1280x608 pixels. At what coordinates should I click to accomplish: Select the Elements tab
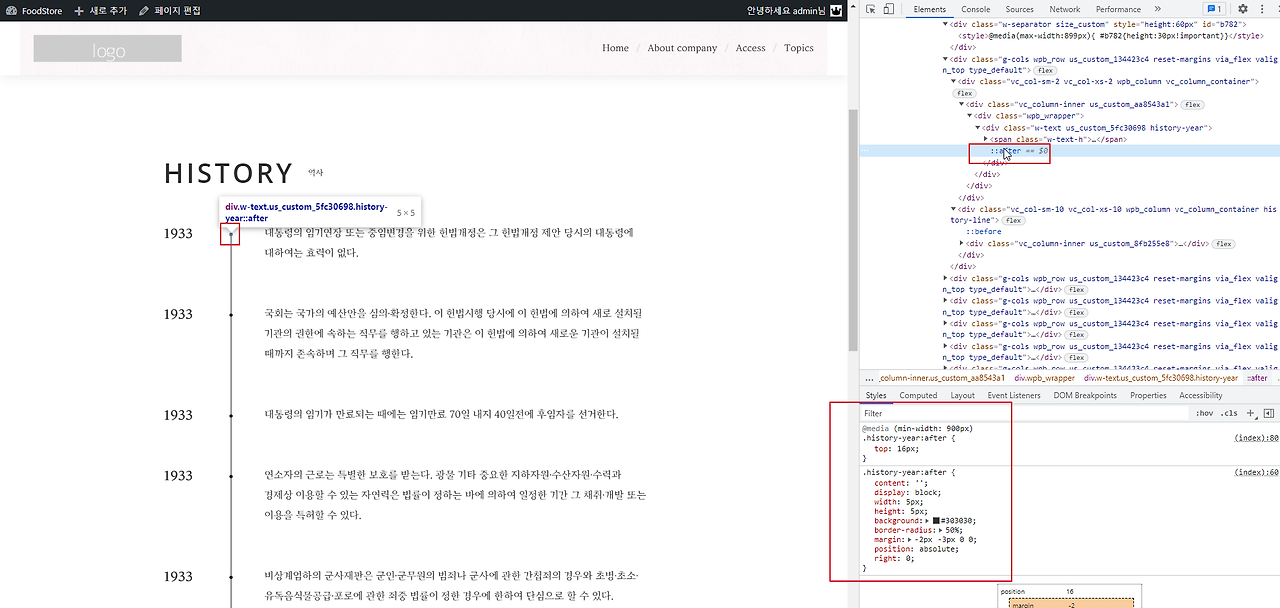929,9
